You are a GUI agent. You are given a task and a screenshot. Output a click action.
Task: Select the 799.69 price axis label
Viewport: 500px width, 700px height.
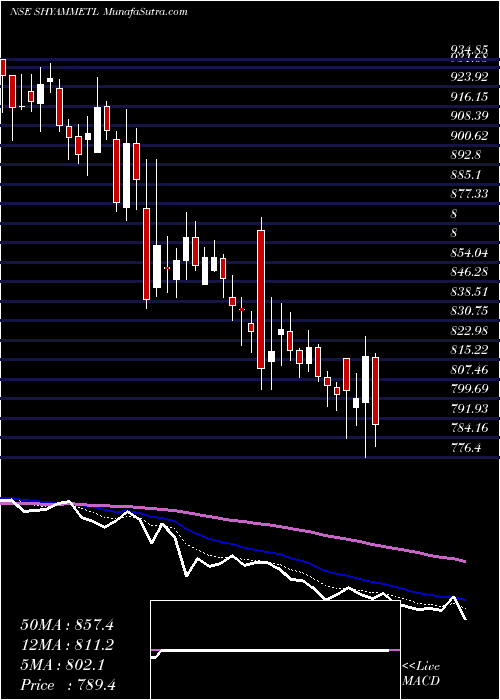click(x=469, y=389)
